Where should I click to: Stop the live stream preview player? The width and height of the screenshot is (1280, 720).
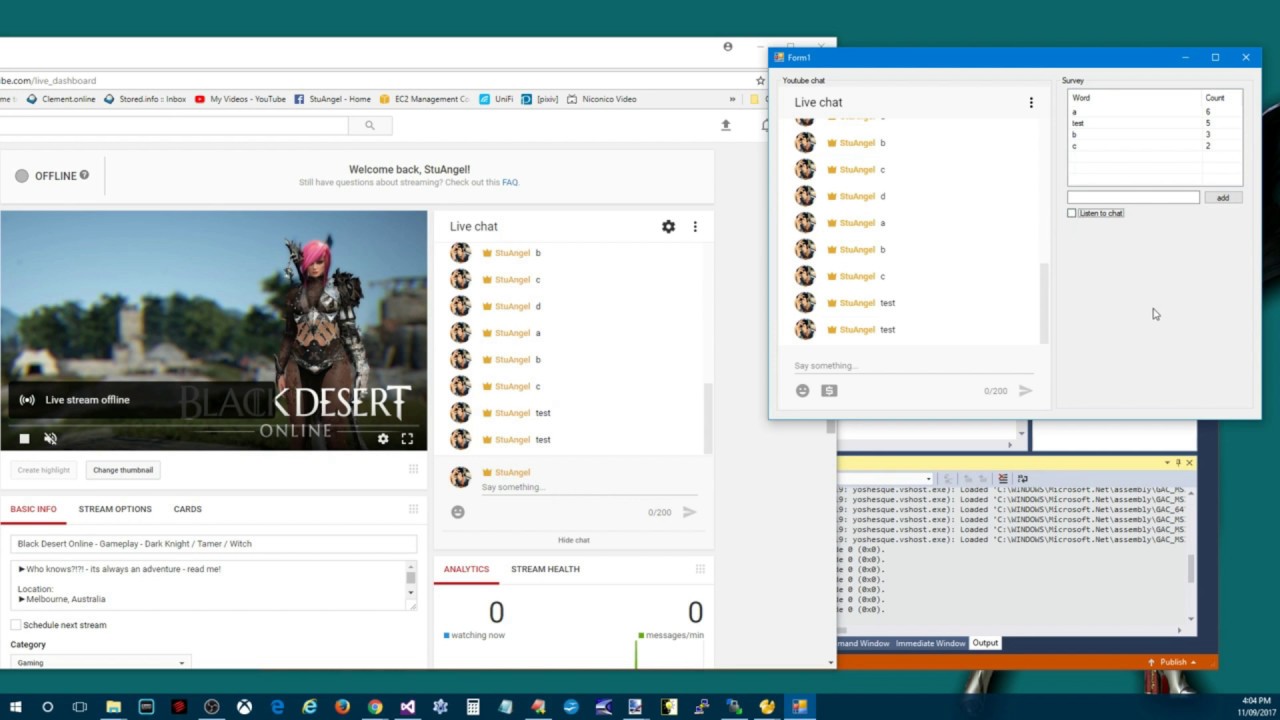point(24,438)
